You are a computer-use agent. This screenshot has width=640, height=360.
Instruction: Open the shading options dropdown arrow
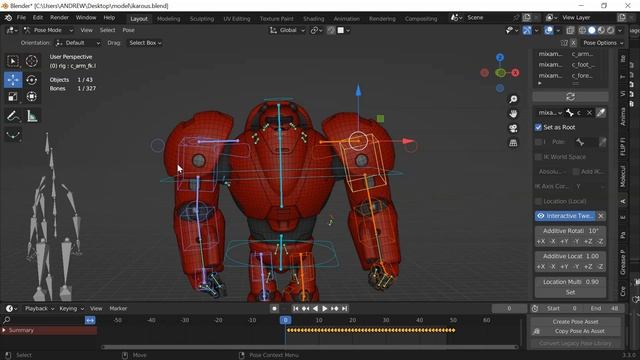pos(620,30)
